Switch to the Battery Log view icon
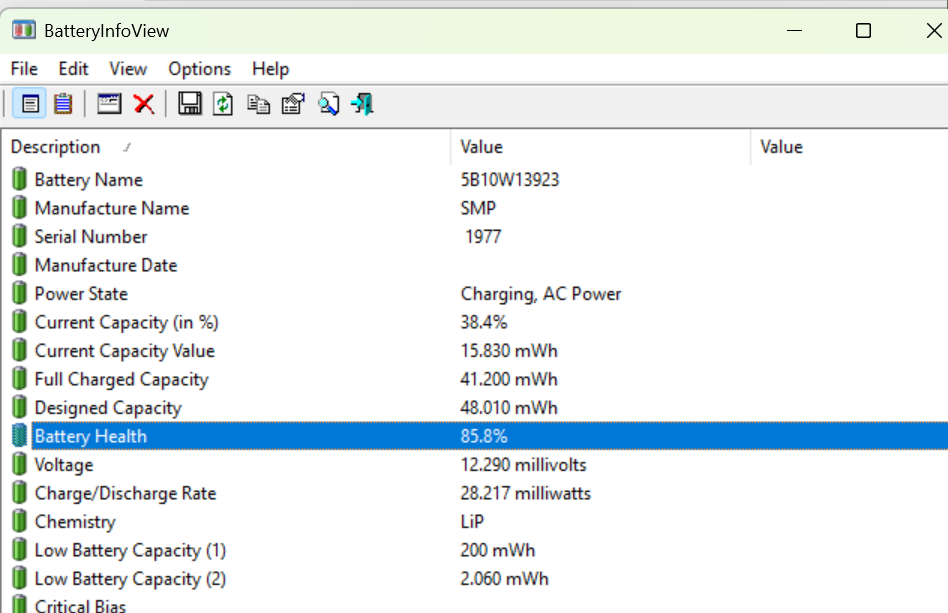948x613 pixels. [63, 104]
